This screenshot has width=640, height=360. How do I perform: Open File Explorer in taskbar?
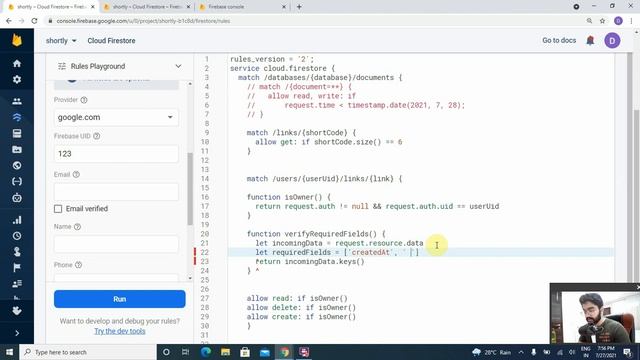(x=225, y=352)
